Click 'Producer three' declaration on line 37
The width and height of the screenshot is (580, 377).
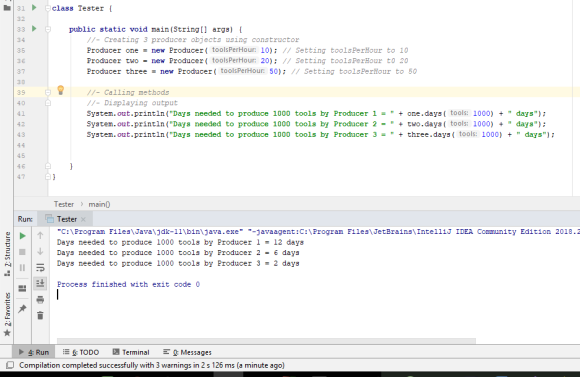[117, 71]
